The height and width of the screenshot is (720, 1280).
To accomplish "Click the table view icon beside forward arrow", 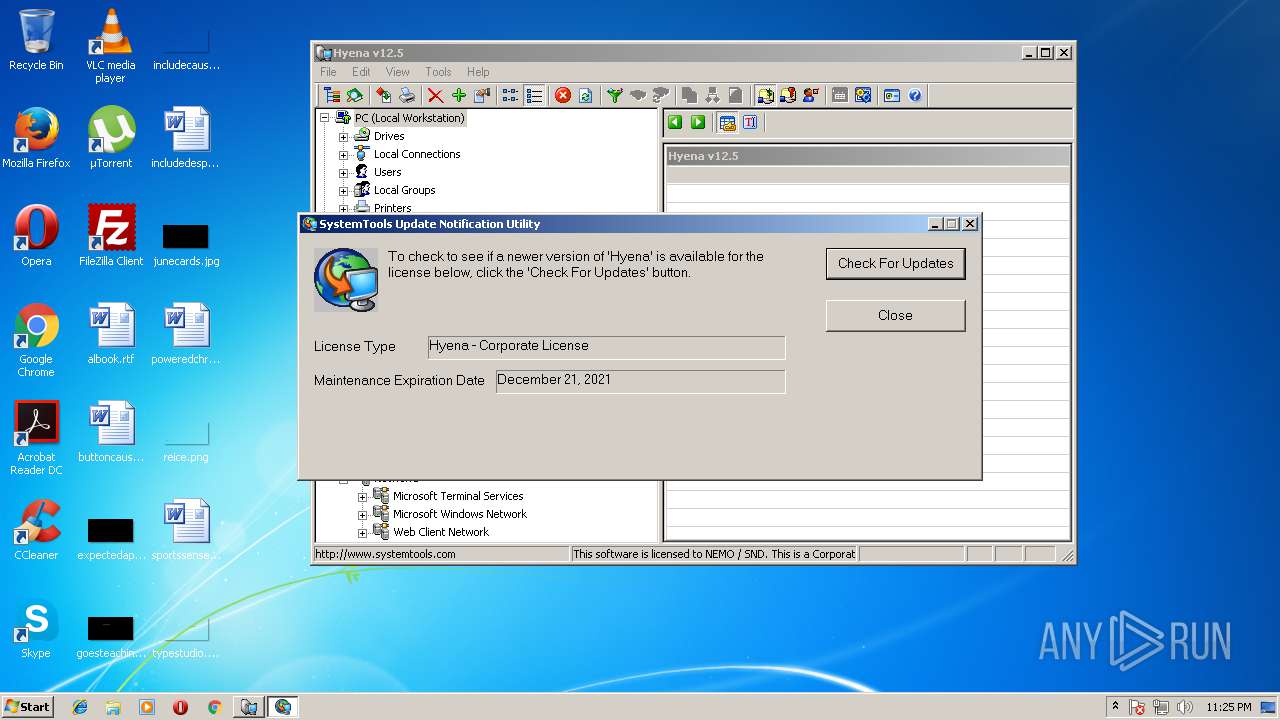I will [727, 122].
